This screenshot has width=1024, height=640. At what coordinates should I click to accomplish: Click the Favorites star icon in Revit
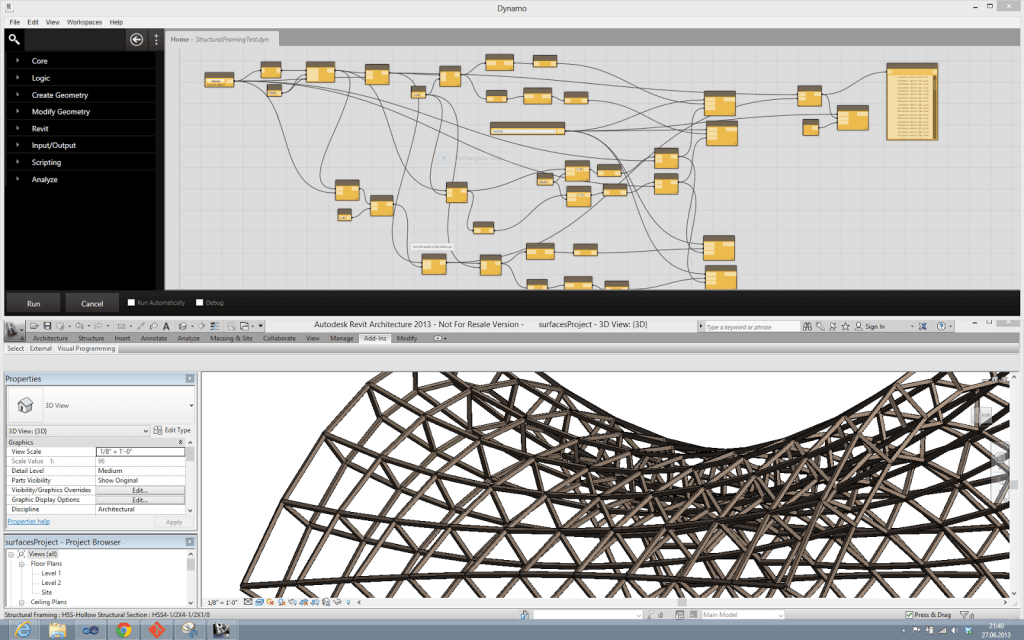[x=845, y=327]
